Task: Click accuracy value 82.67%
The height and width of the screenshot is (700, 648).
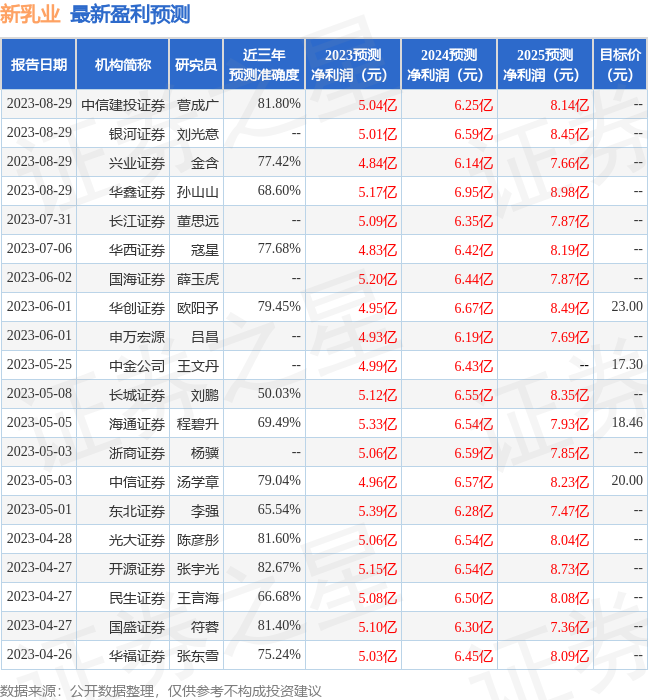Action: 279,567
